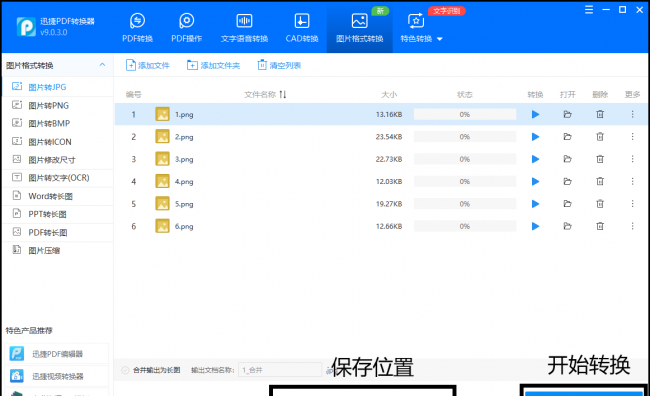Sort by 文件名称 column arrows
The height and width of the screenshot is (396, 650).
point(283,95)
